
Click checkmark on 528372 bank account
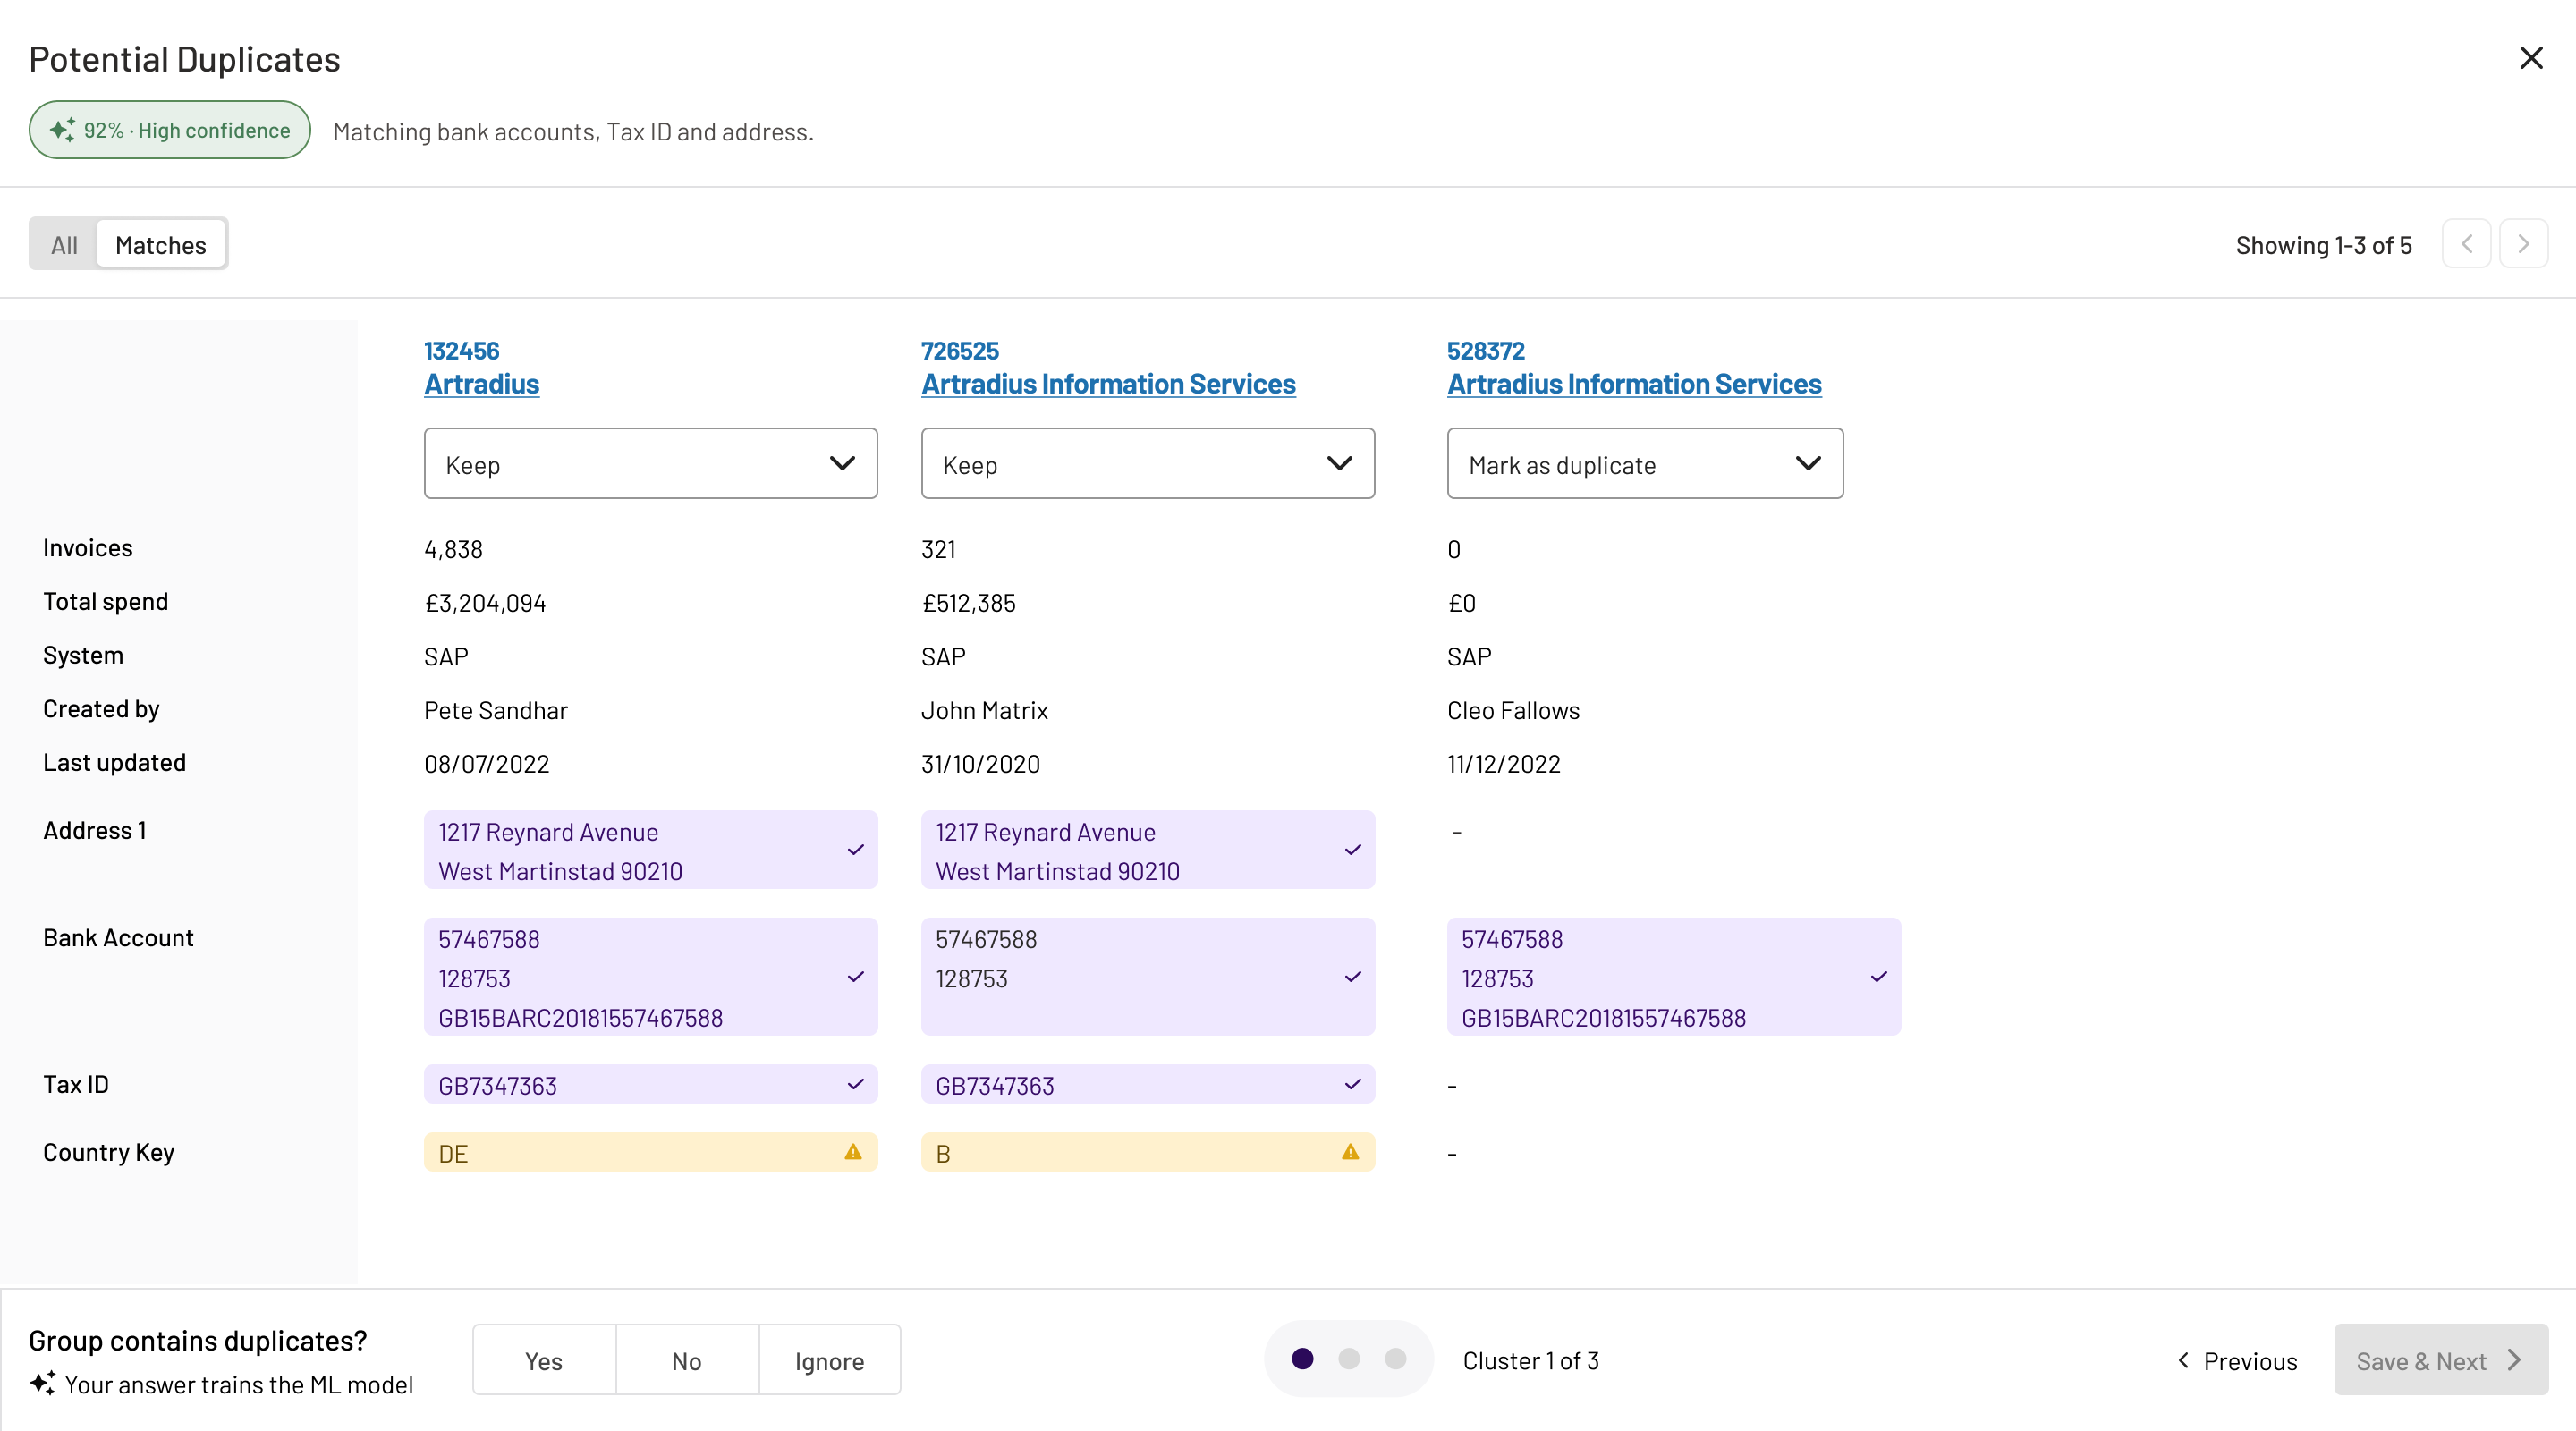[x=1878, y=977]
